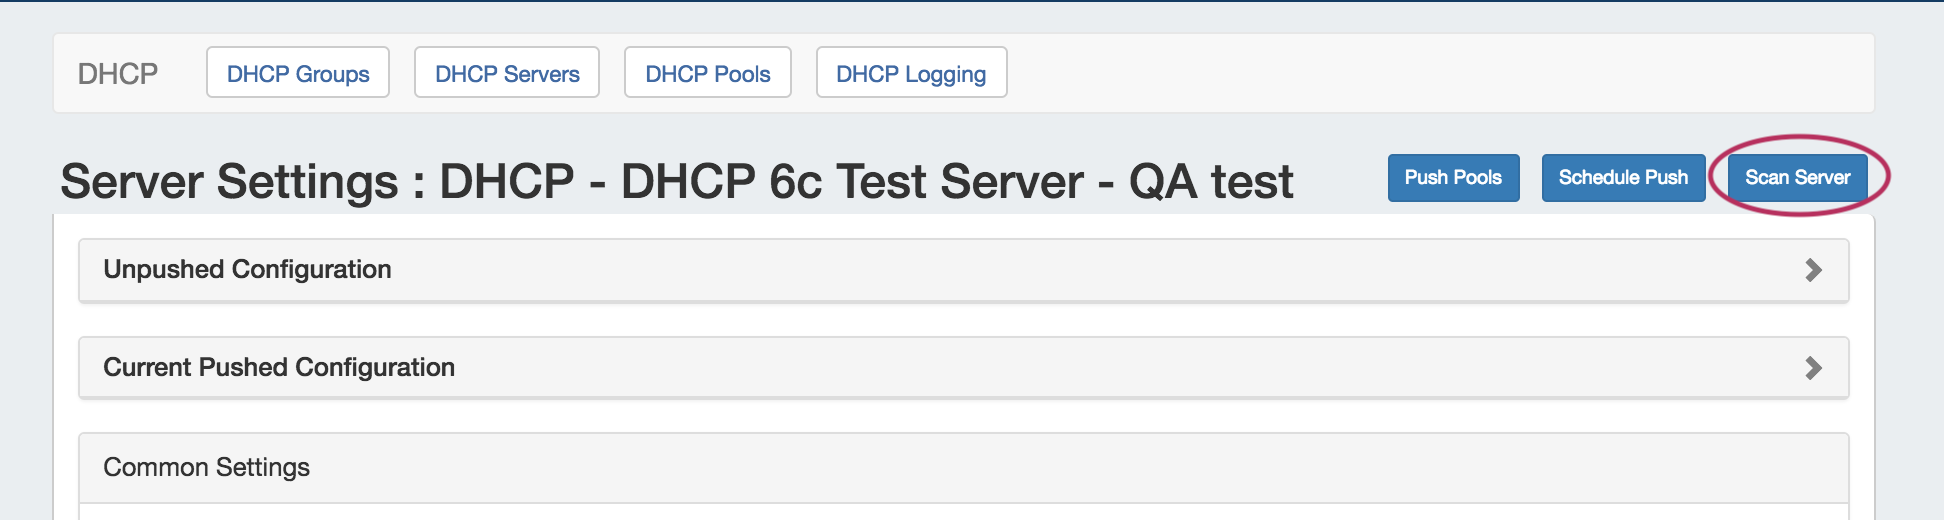Expand Unpushed Configuration using its chevron arrow
This screenshot has height=520, width=1944.
[x=1813, y=270]
